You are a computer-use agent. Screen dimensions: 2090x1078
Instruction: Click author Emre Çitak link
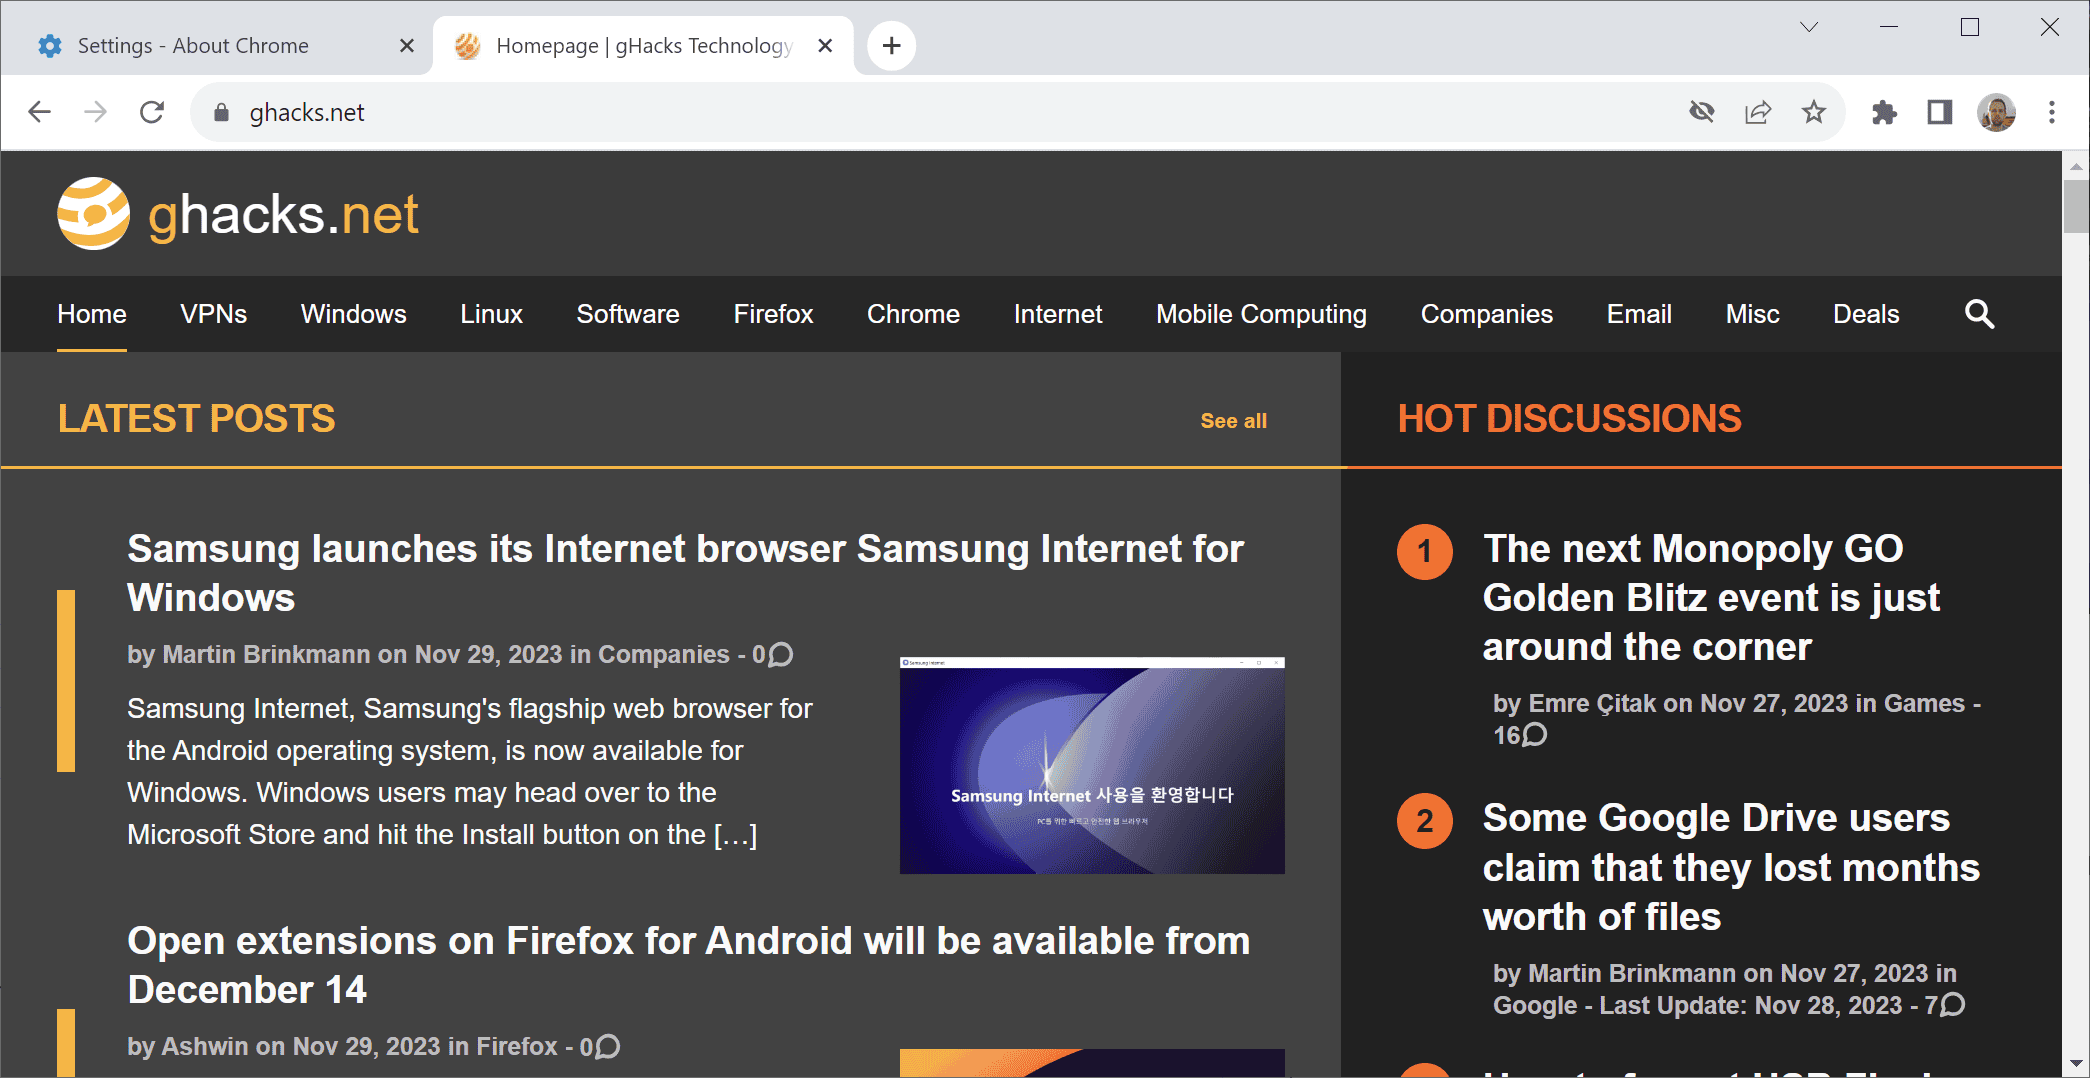pyautogui.click(x=1592, y=703)
